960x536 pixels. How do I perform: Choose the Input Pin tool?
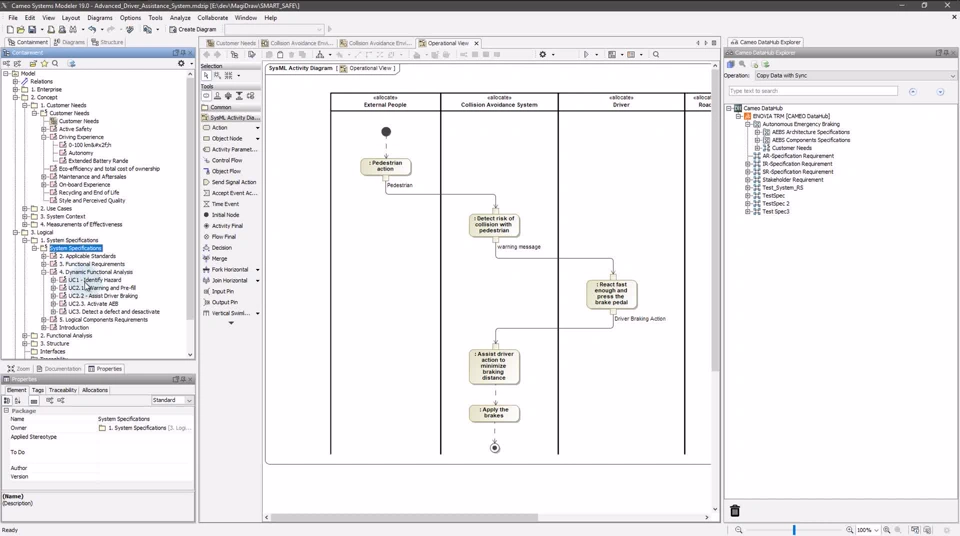pyautogui.click(x=222, y=292)
